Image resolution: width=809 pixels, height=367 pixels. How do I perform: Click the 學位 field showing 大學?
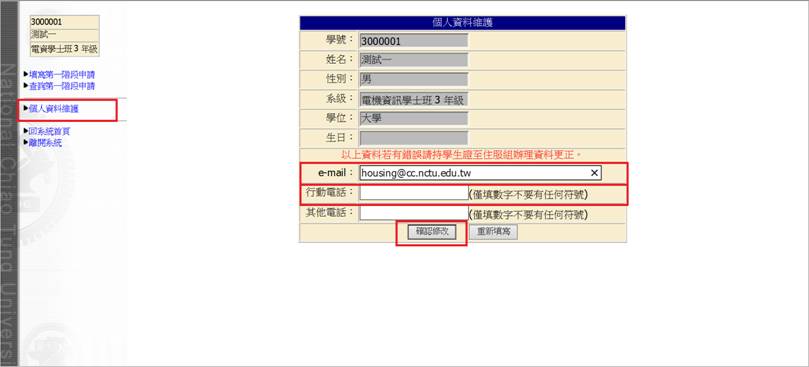[x=414, y=118]
